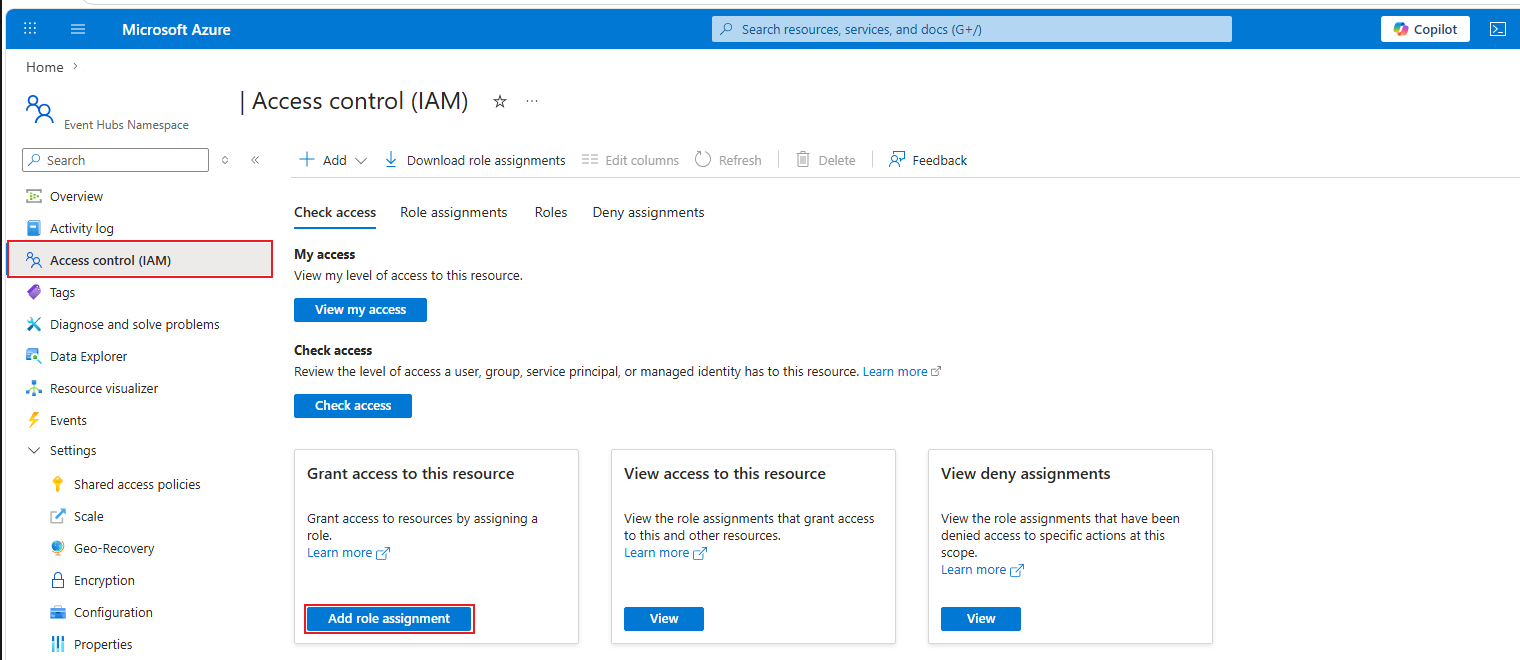Open the Deny assignments tab
The width and height of the screenshot is (1520, 660).
tap(648, 212)
